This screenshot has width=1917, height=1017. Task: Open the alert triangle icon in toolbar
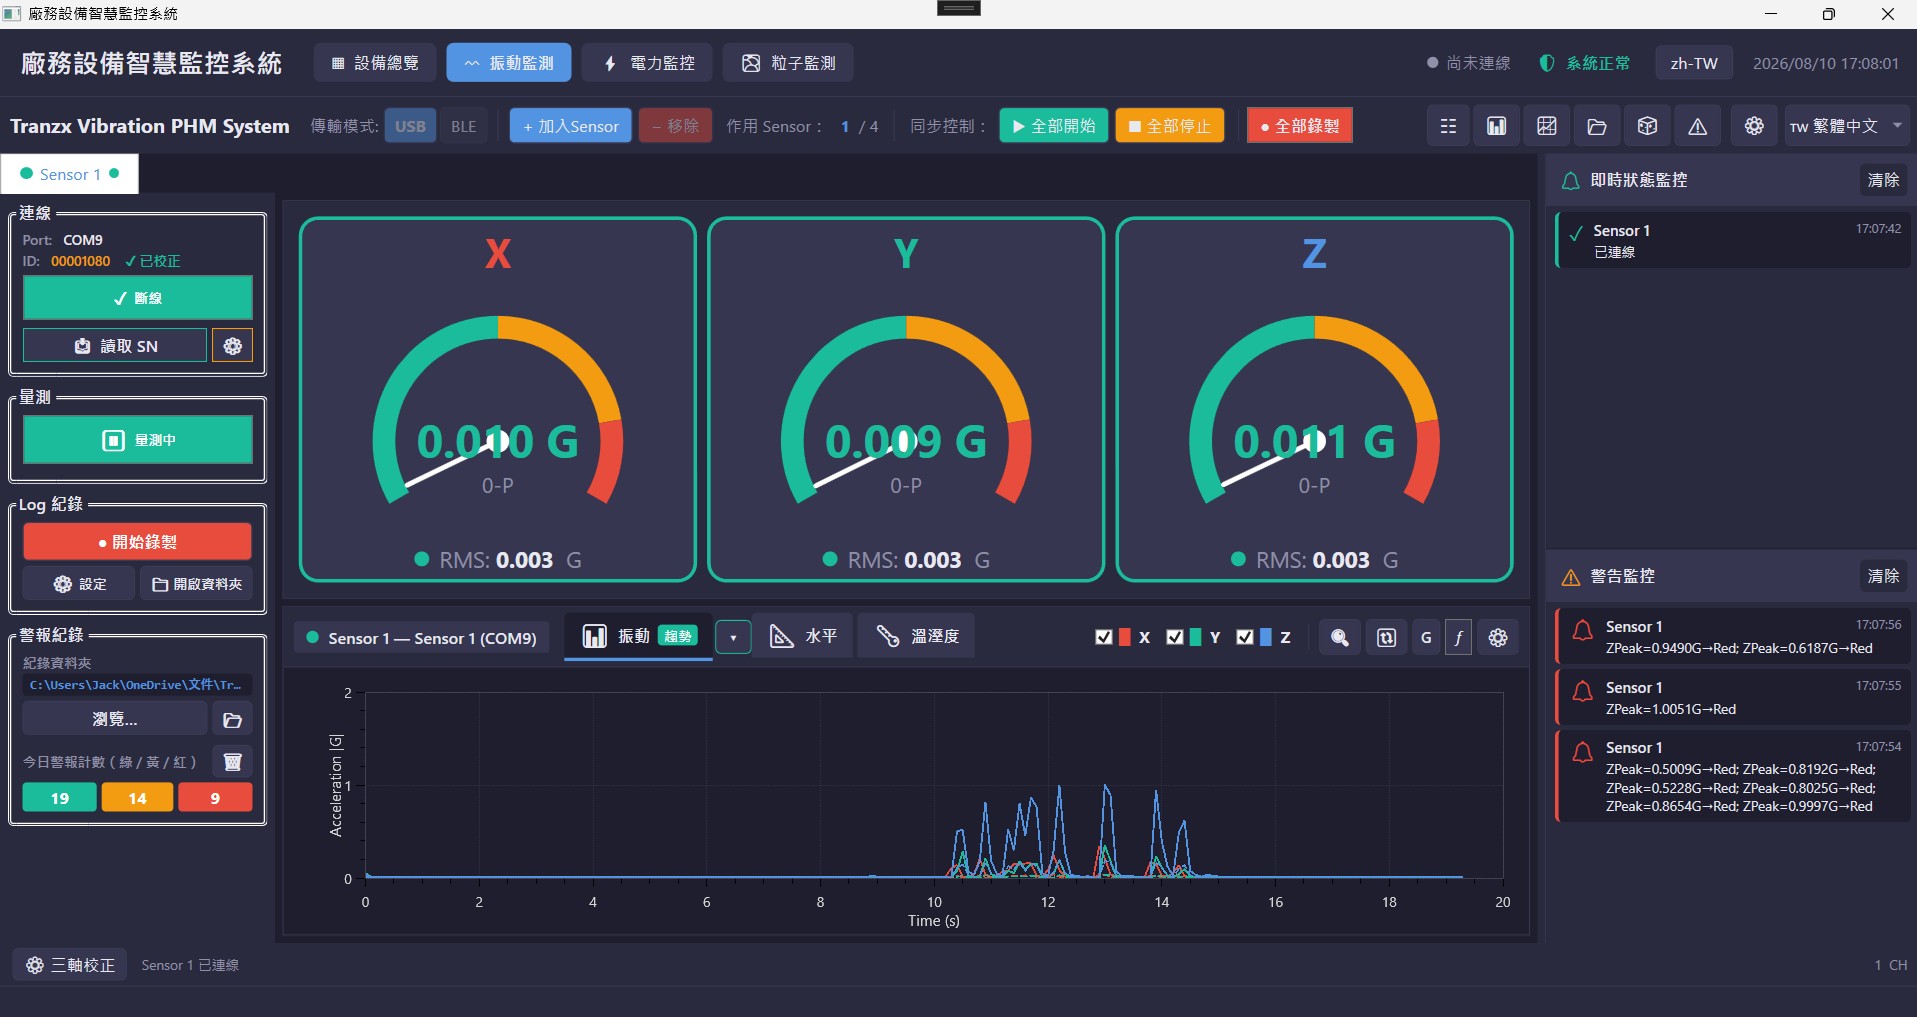click(x=1697, y=126)
